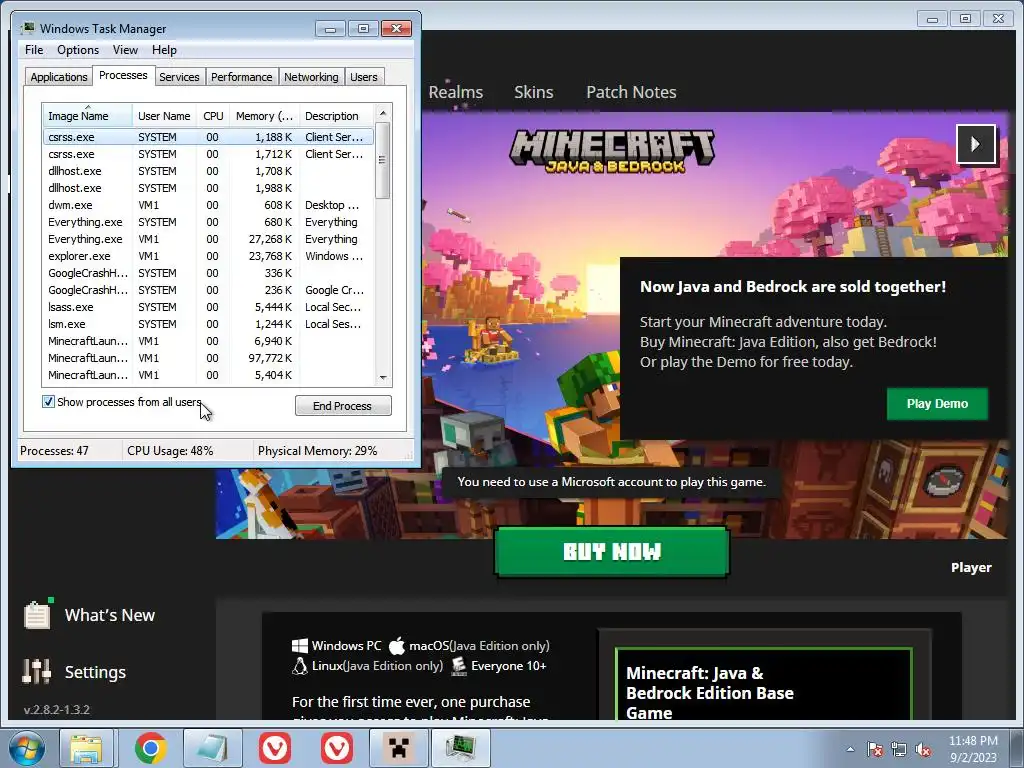
Task: Click the Everyone 10+ ESRB rating icon
Action: coord(459,665)
